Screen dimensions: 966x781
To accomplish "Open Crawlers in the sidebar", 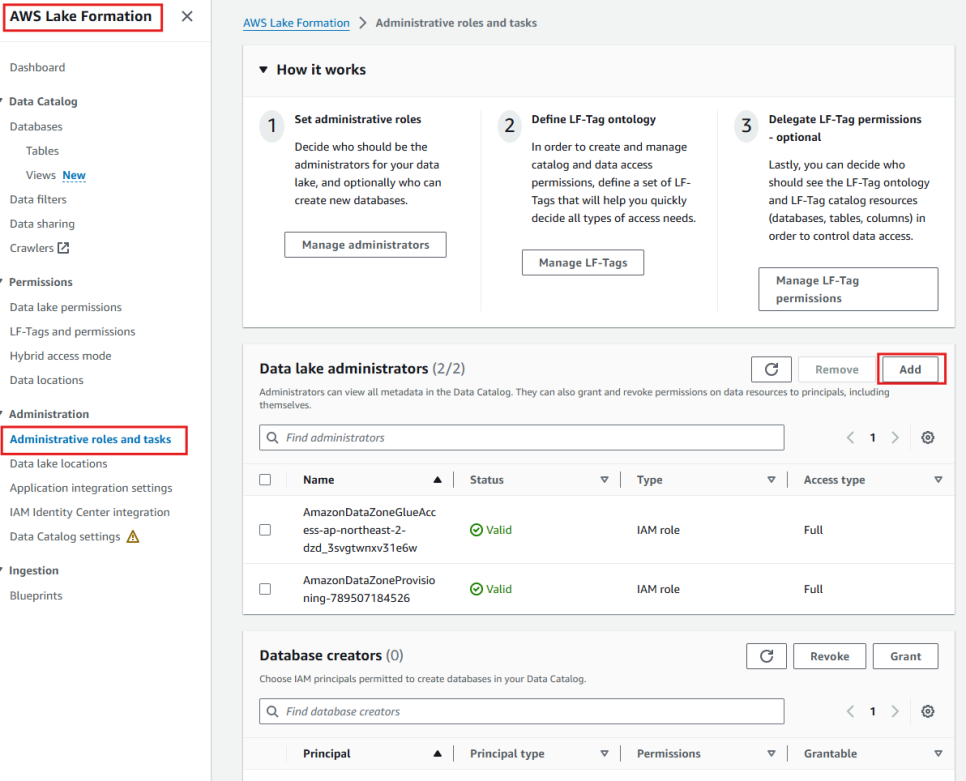I will pyautogui.click(x=31, y=248).
